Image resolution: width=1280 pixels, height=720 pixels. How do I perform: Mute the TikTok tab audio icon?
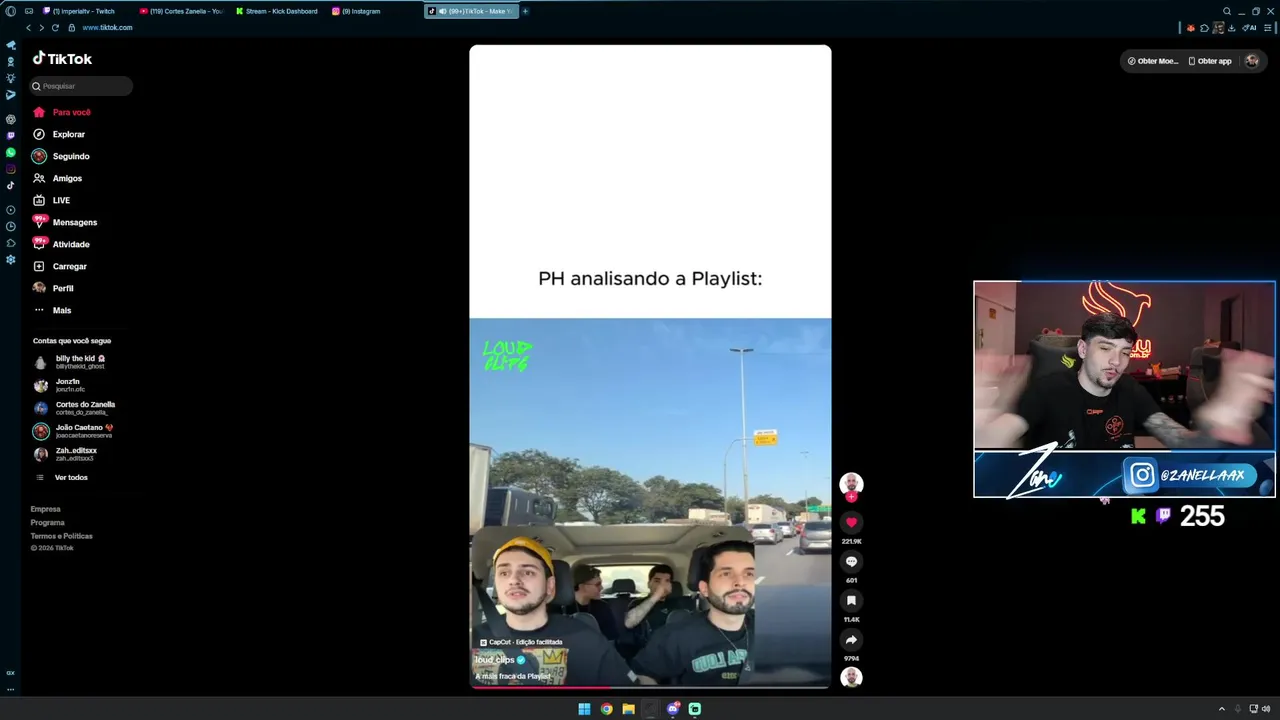pos(442,11)
